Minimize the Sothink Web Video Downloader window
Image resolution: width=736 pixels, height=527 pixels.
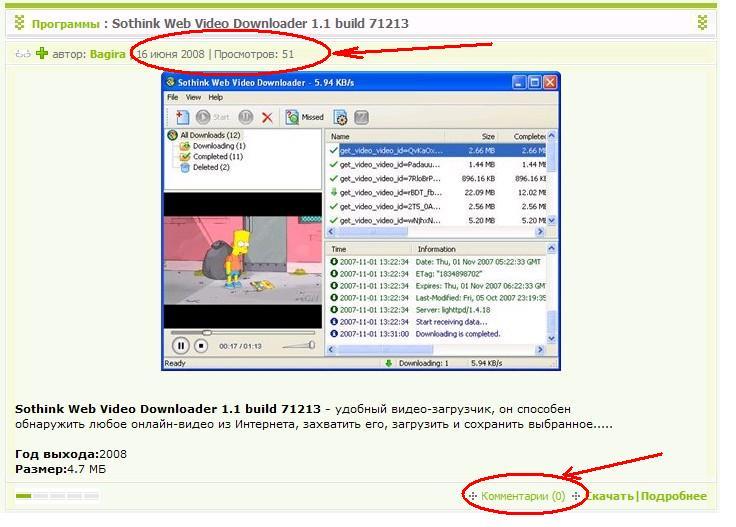(x=519, y=83)
